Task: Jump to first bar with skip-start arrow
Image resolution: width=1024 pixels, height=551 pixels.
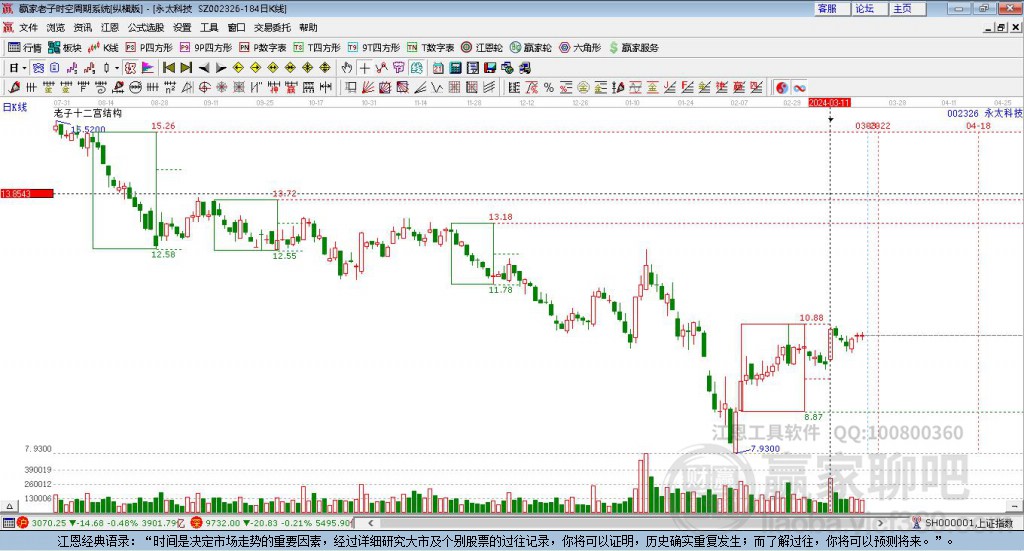Action: [x=168, y=68]
